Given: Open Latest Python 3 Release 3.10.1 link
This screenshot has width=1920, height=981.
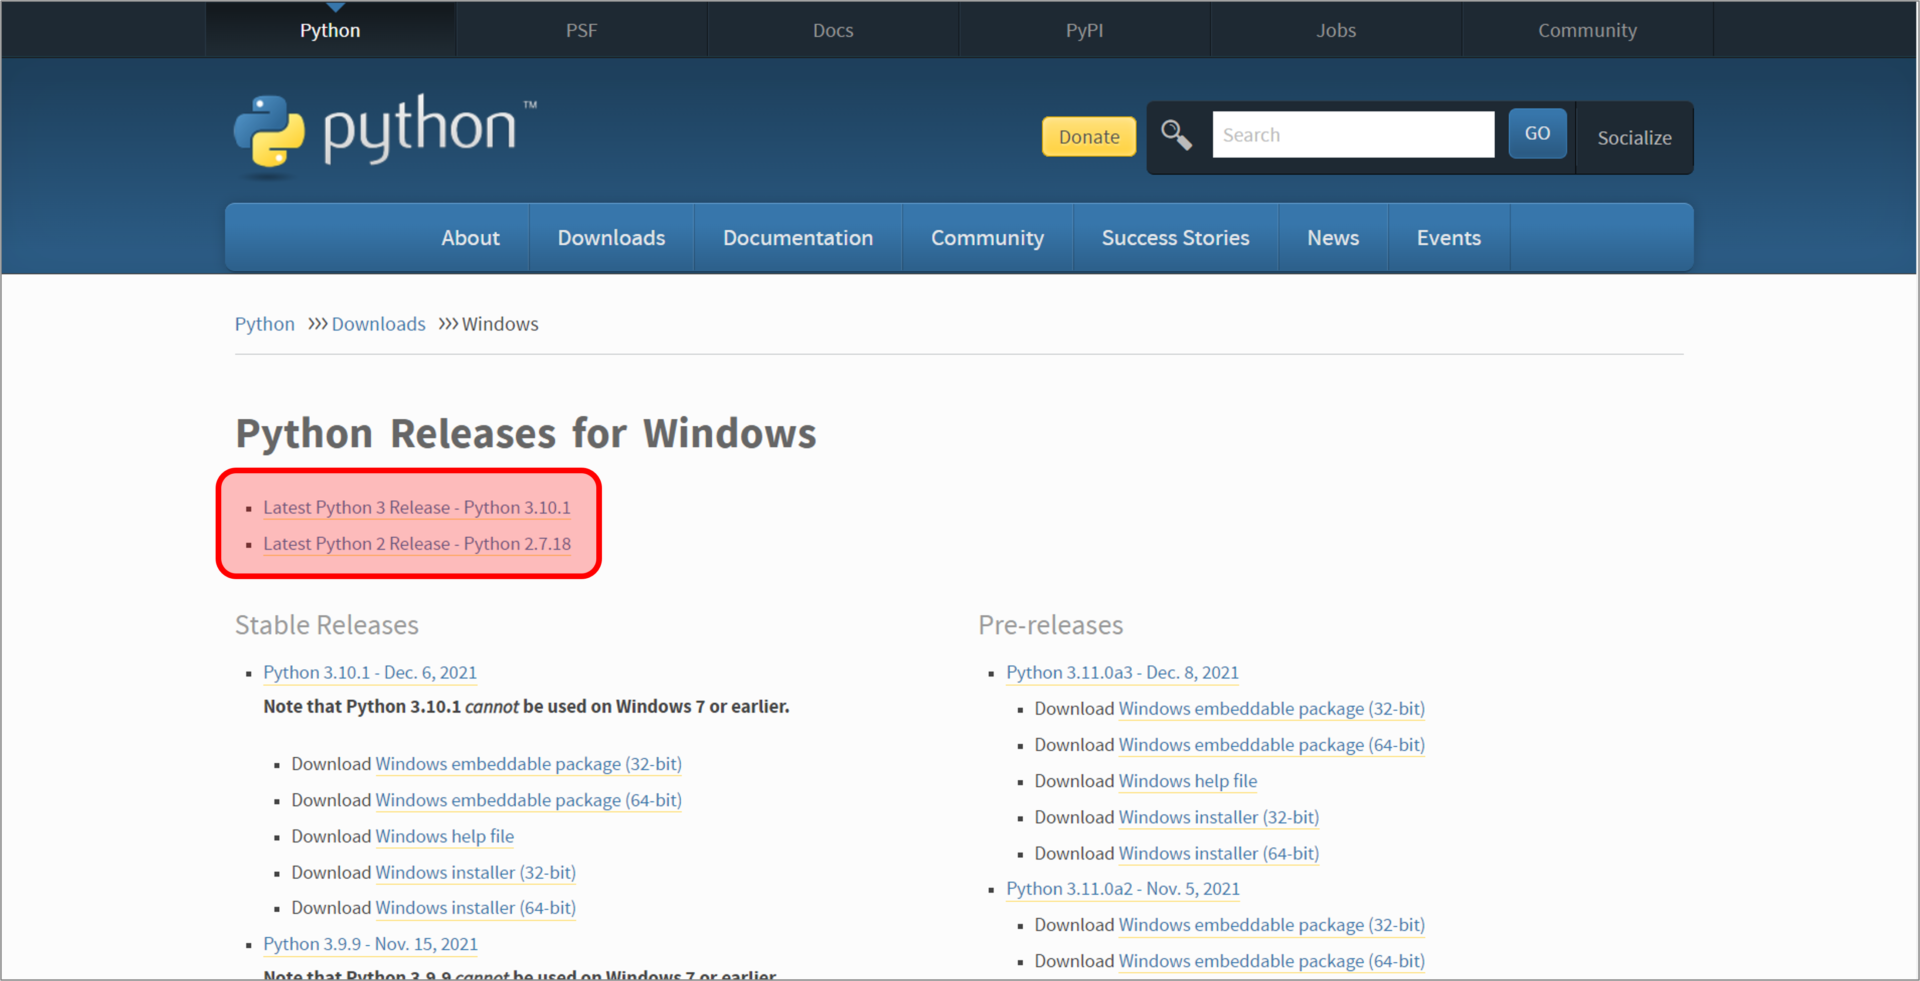Looking at the screenshot, I should [x=417, y=508].
